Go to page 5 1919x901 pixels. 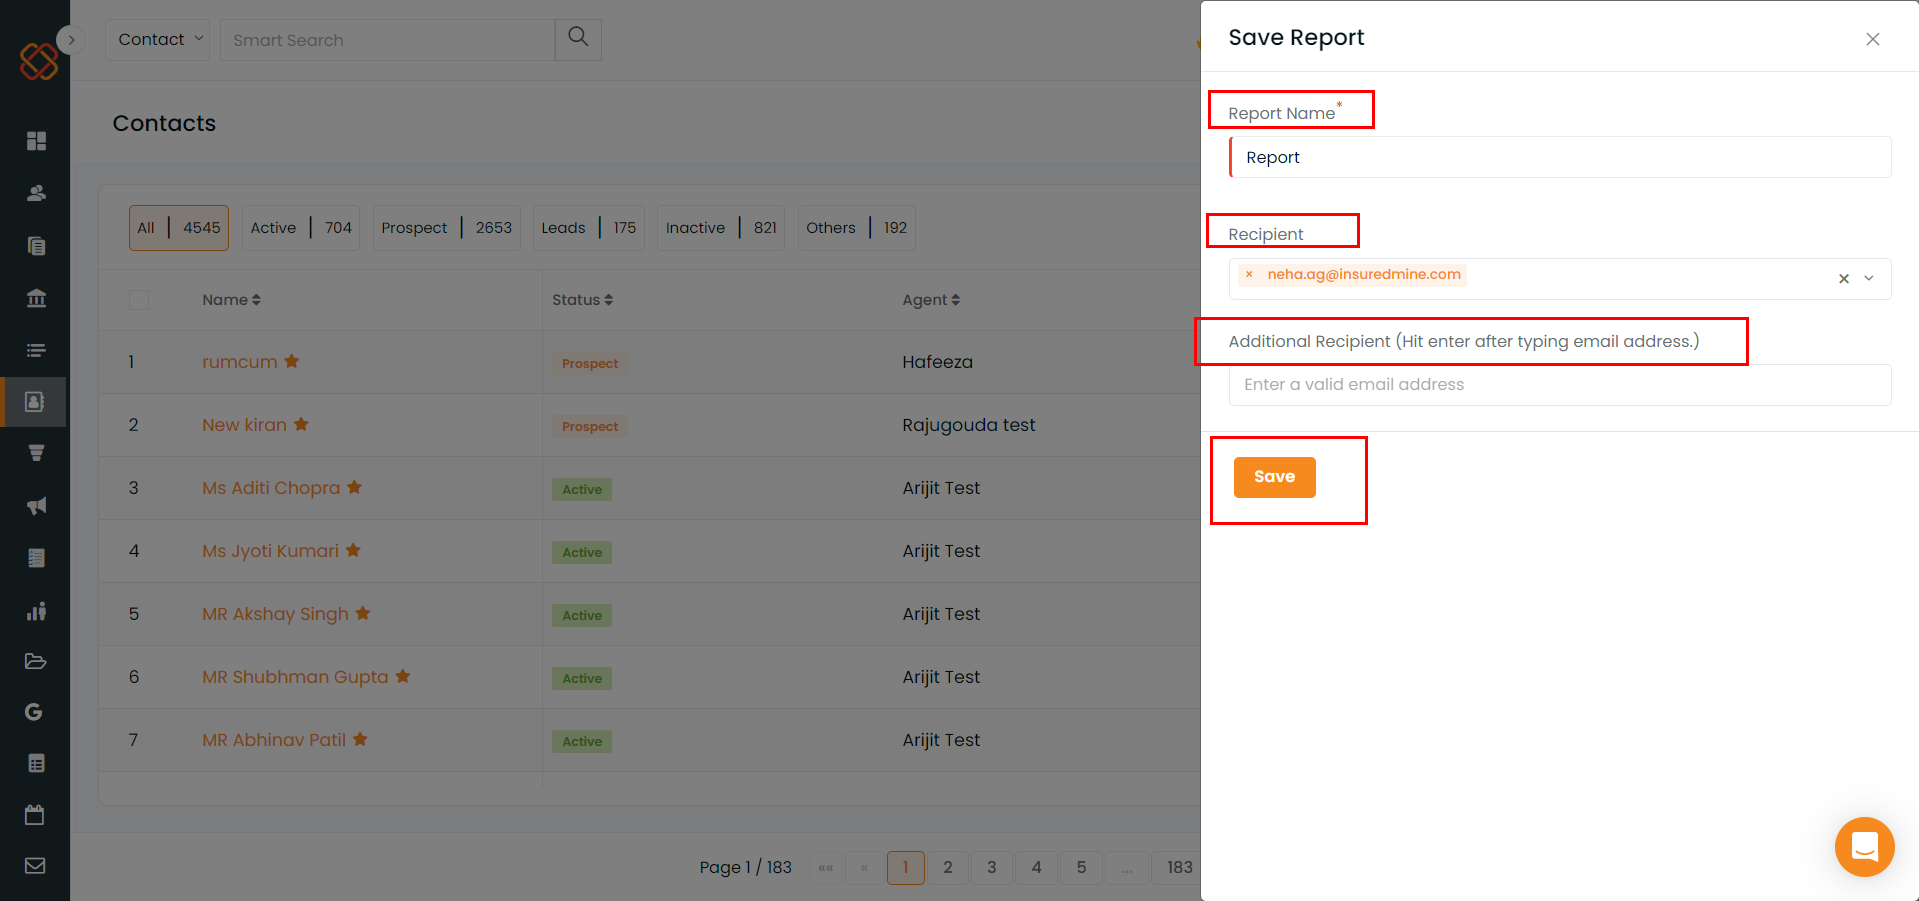click(x=1081, y=868)
